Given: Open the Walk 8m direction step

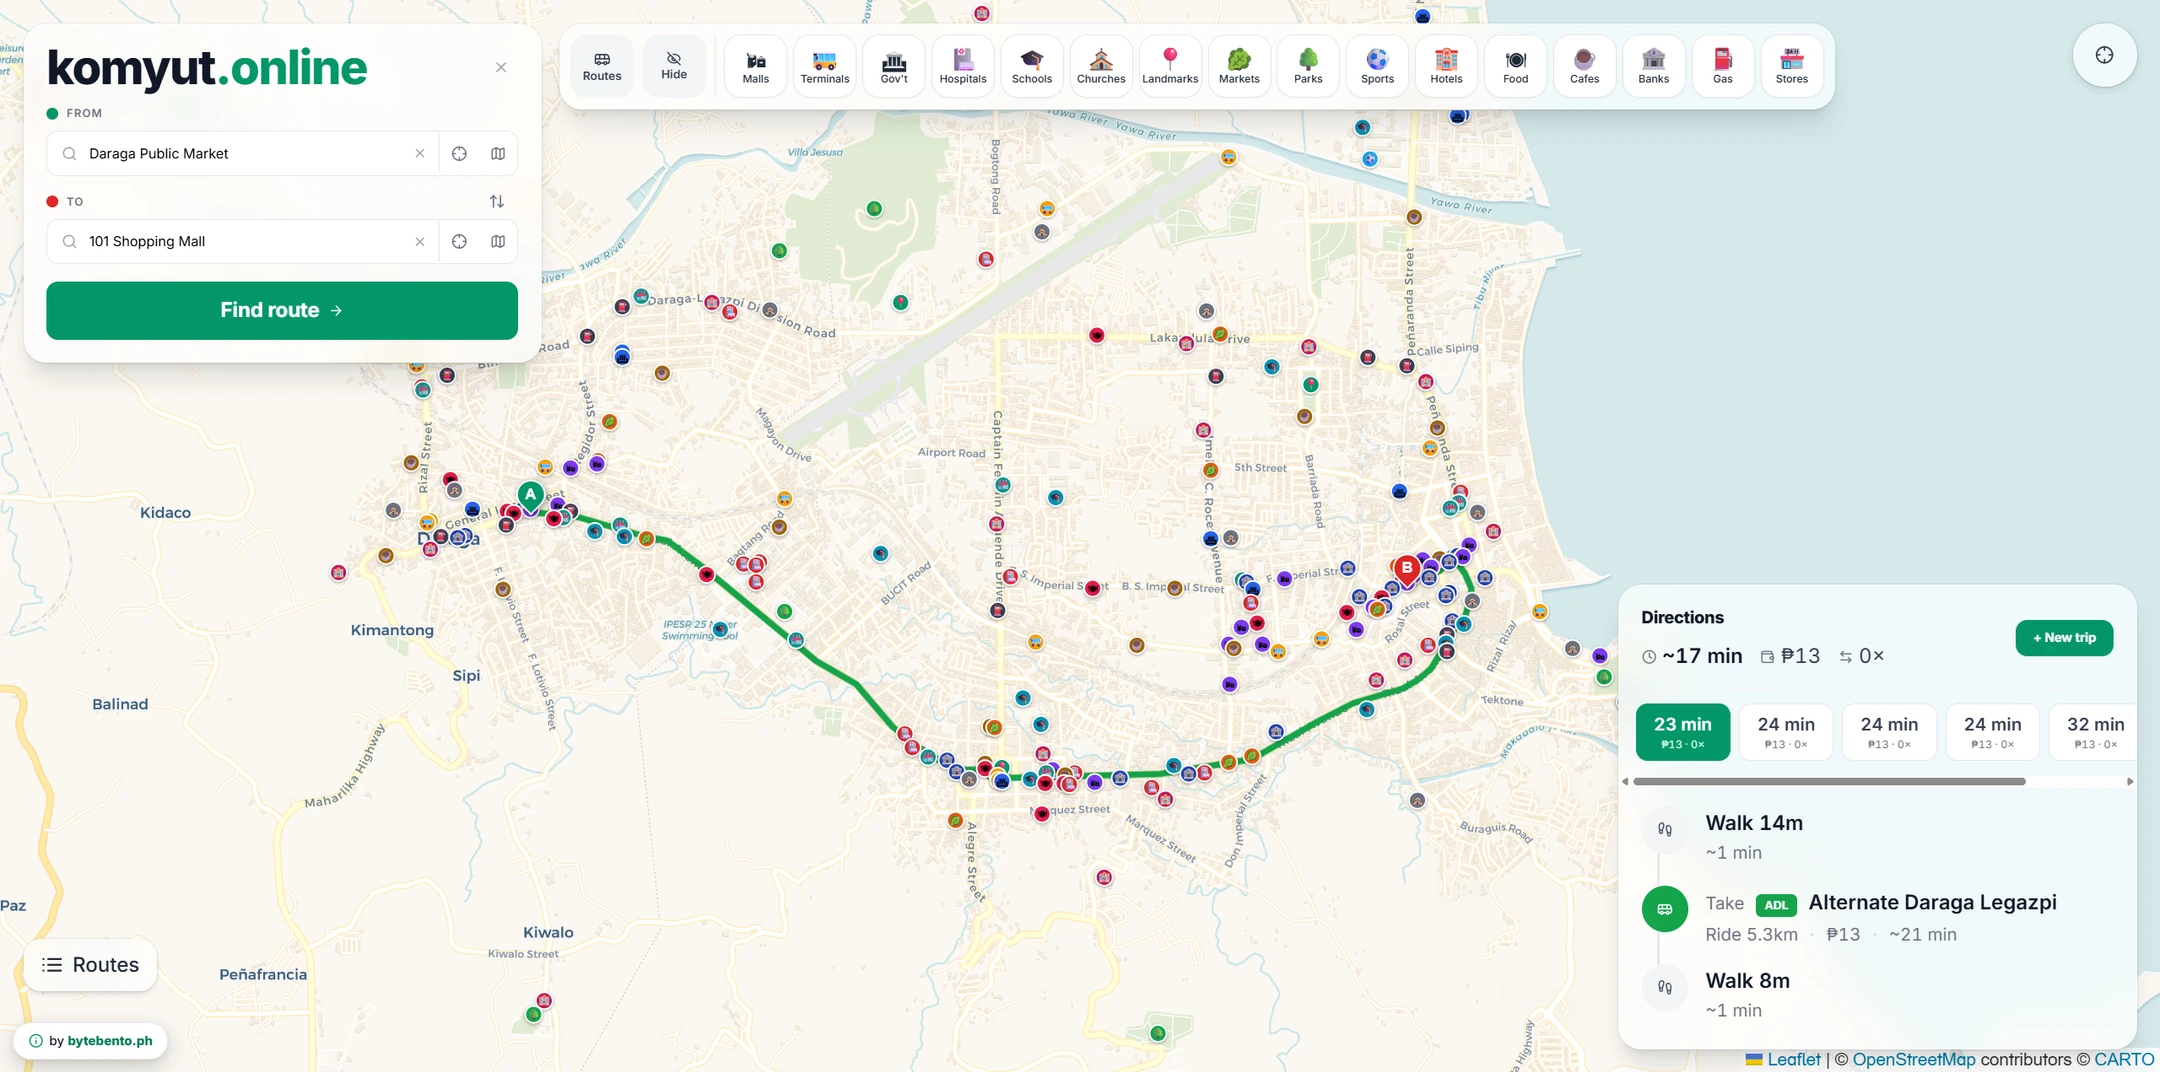Looking at the screenshot, I should coord(1878,994).
